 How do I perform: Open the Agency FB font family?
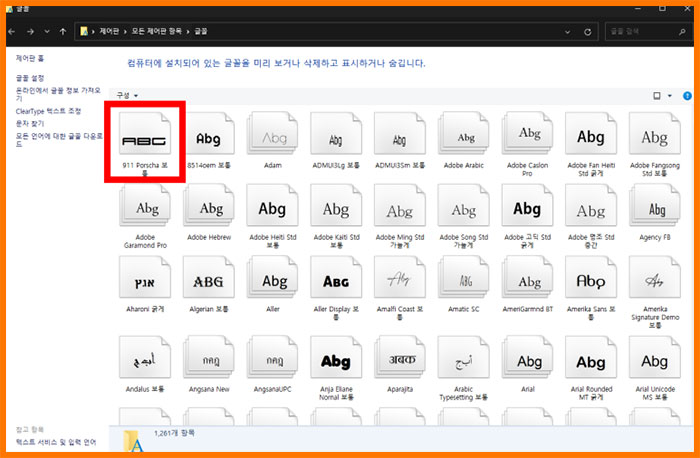[x=655, y=206]
